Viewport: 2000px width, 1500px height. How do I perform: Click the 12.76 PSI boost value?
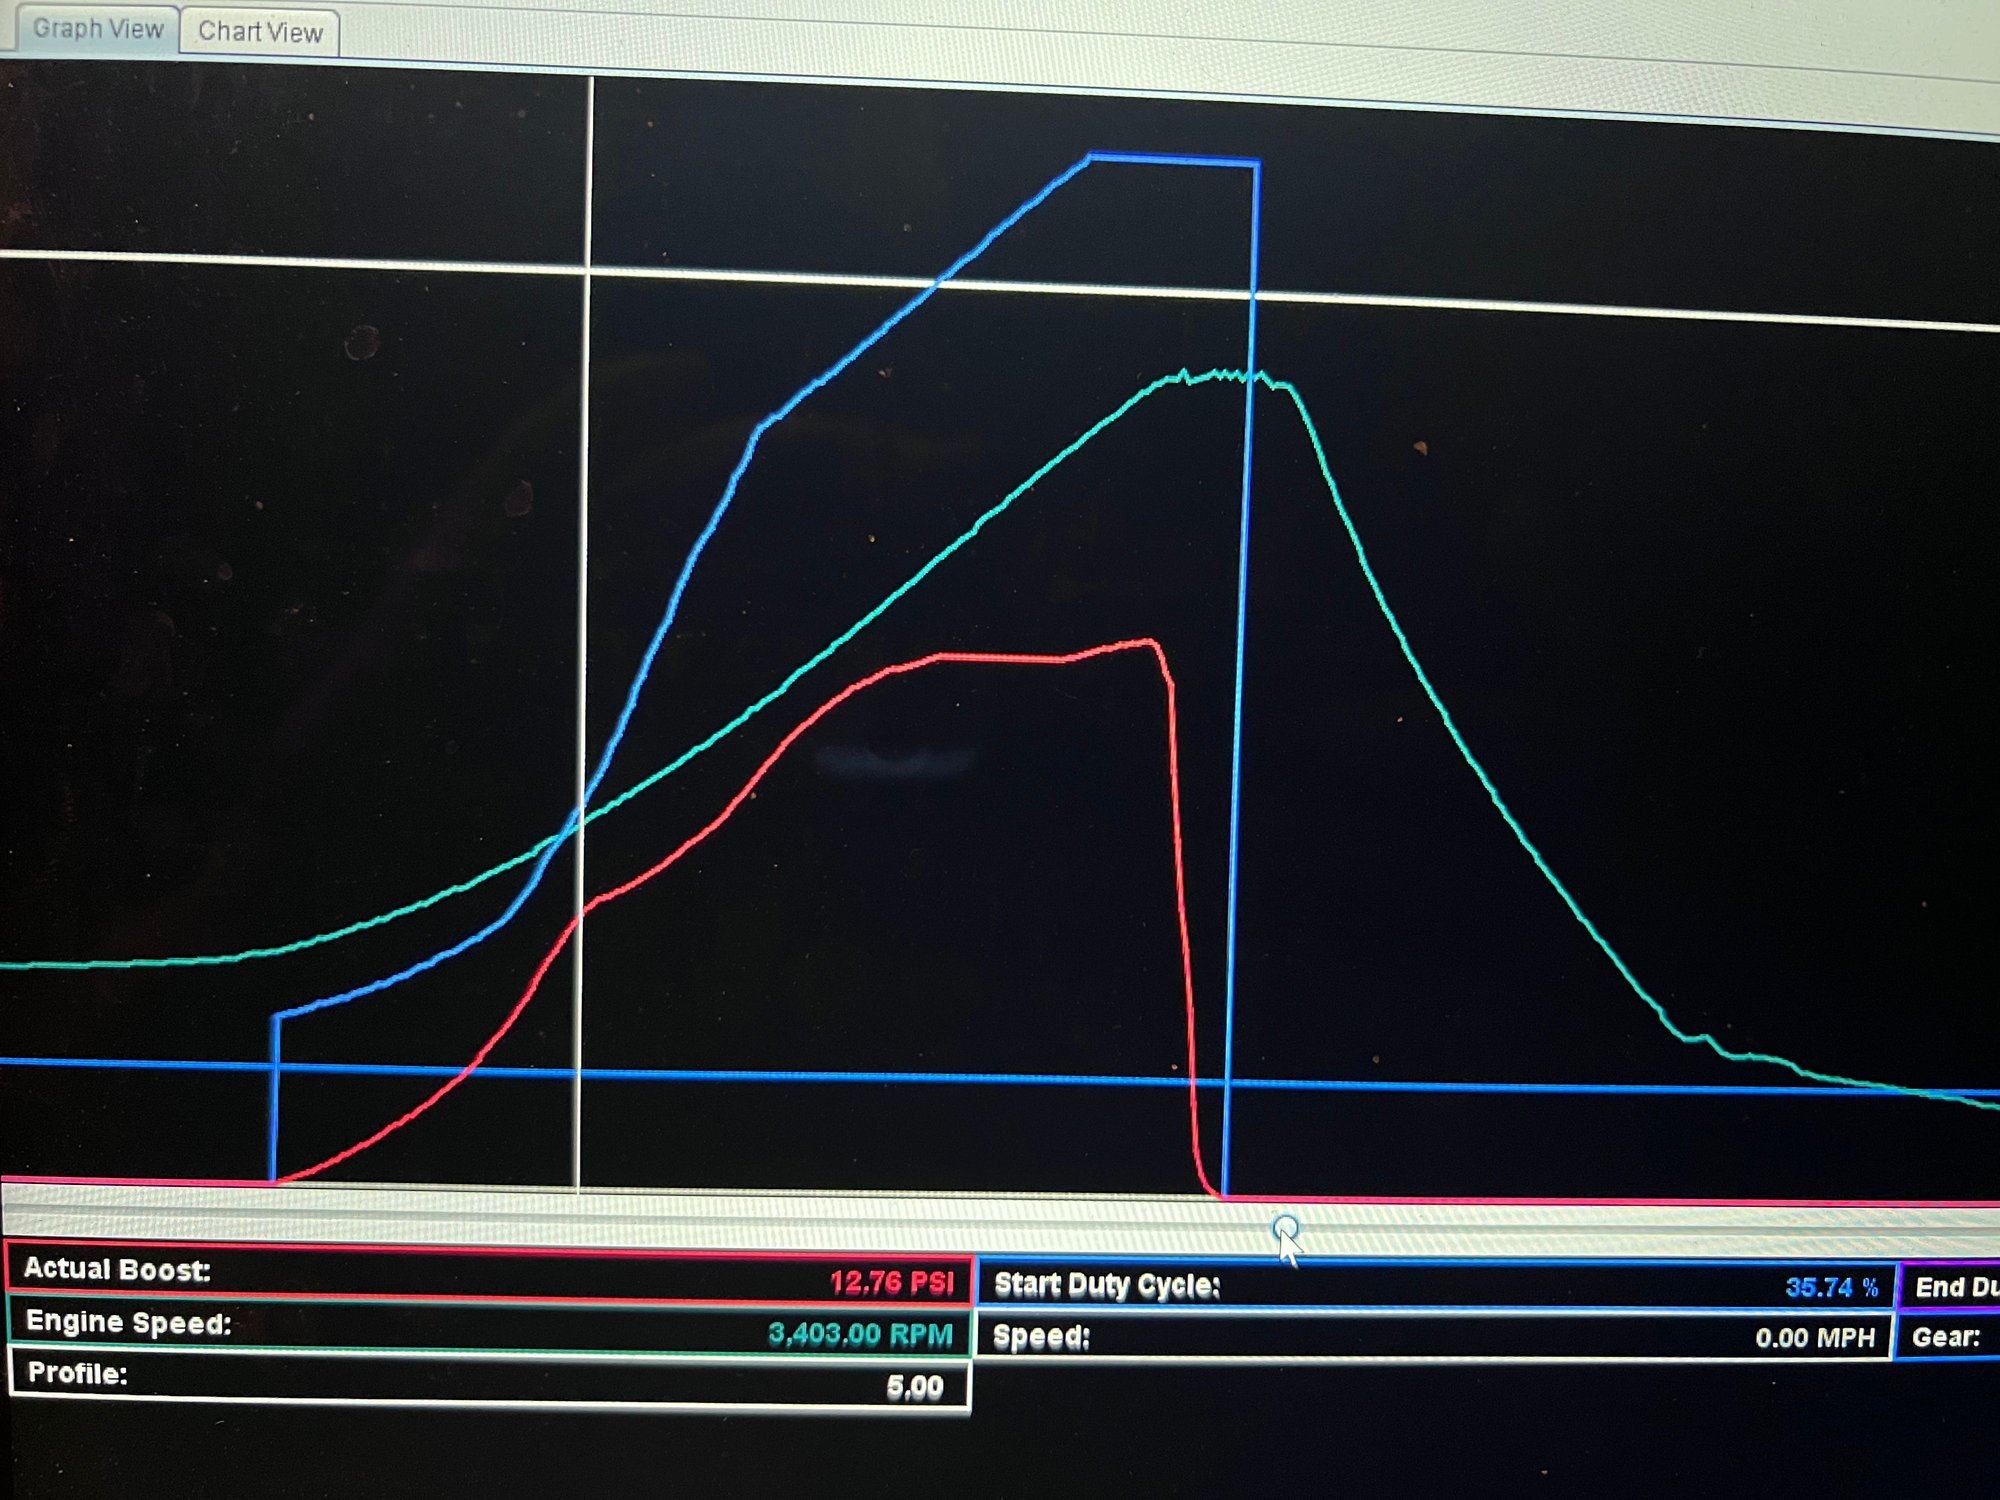click(891, 1282)
